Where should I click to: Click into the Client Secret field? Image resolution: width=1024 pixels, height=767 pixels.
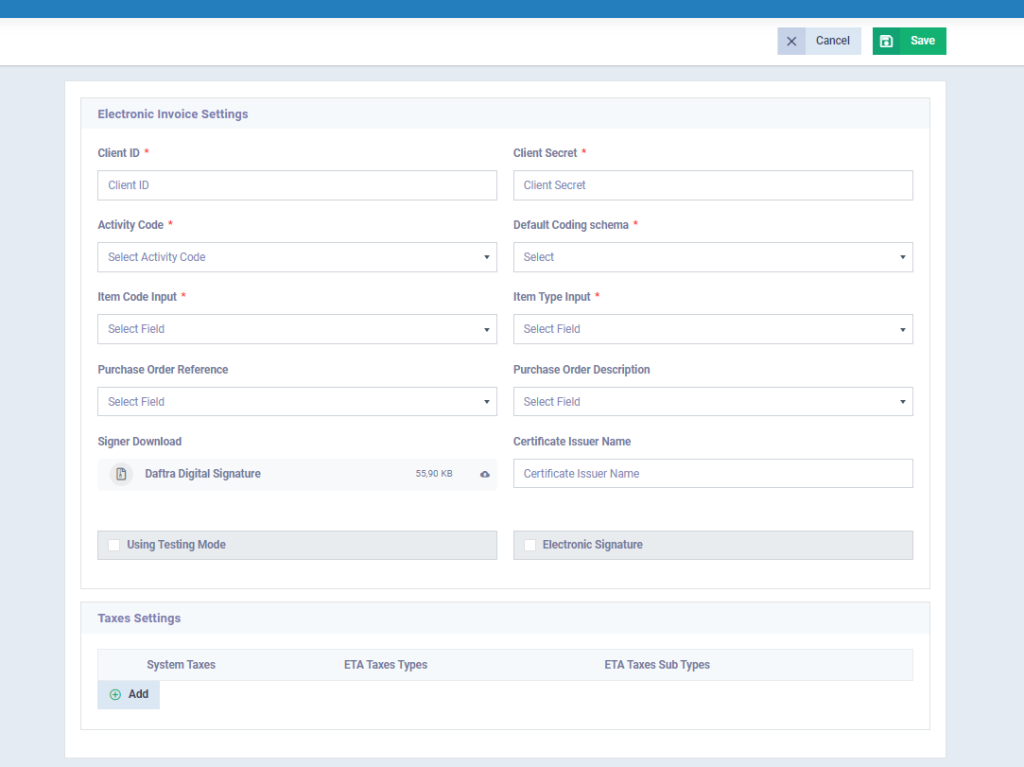pos(712,185)
